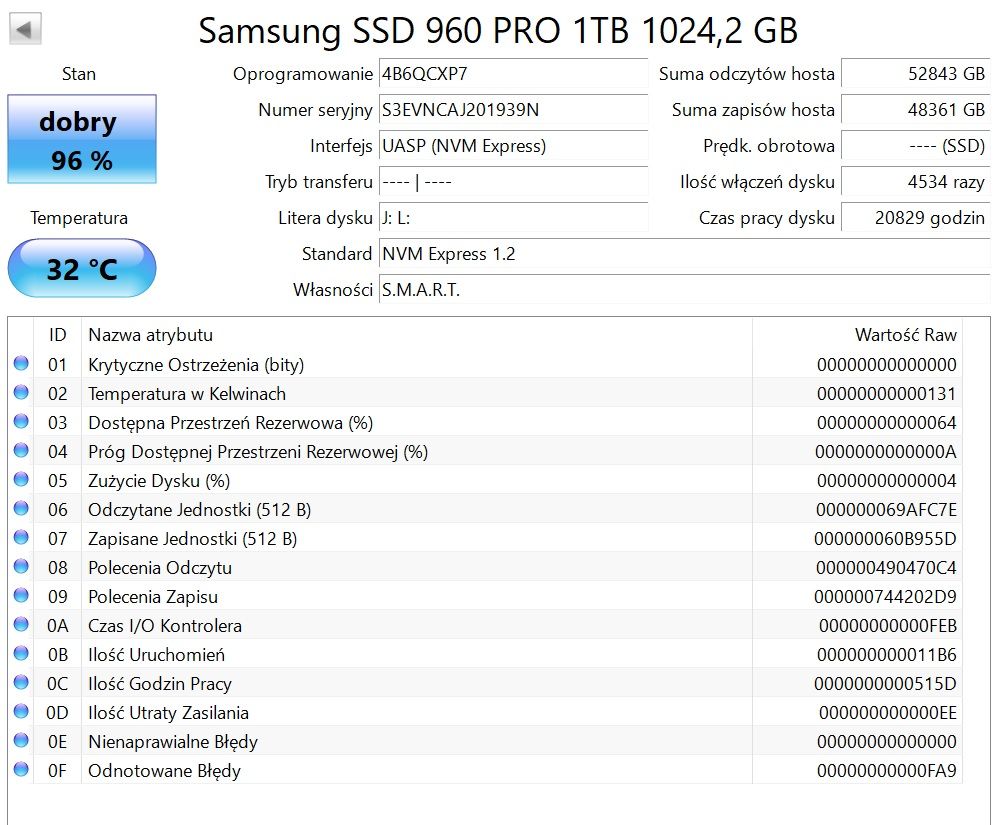Viewport: 1000px width, 825px height.
Task: Click raw value 0000000000000A
Action: pos(886,451)
